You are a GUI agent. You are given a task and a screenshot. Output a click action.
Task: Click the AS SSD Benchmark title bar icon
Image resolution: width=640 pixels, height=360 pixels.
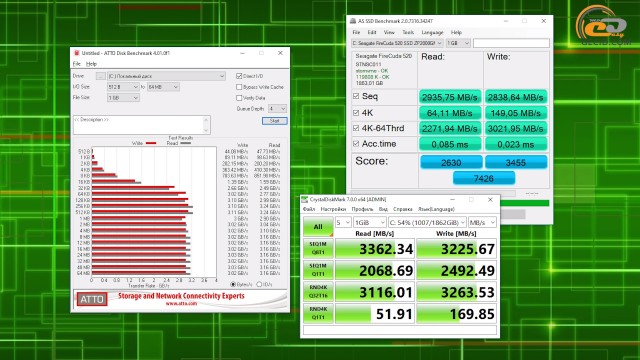(353, 21)
